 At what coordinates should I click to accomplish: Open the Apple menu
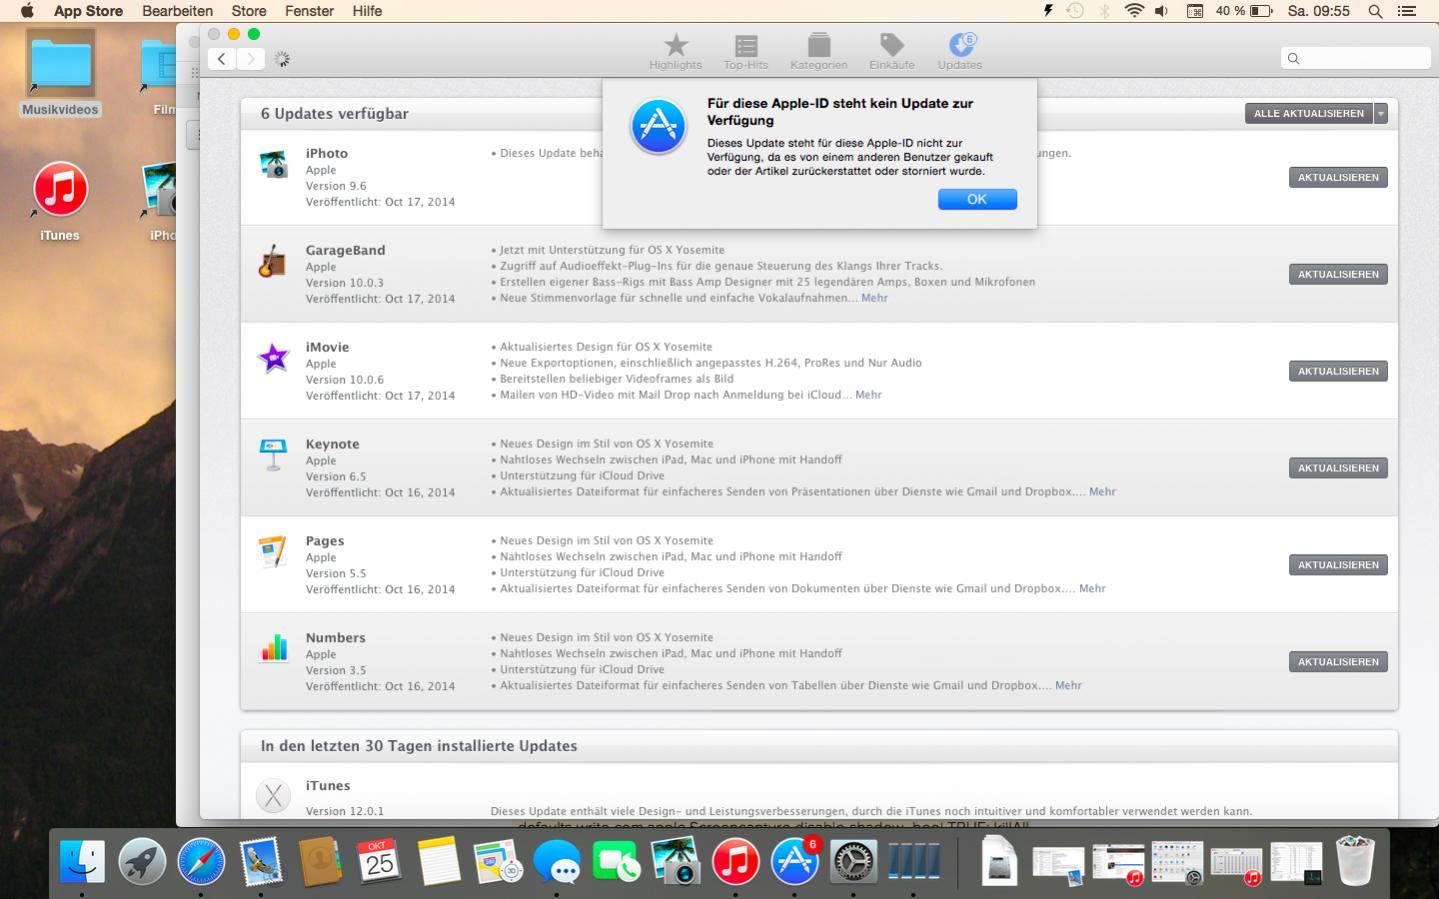click(x=27, y=11)
